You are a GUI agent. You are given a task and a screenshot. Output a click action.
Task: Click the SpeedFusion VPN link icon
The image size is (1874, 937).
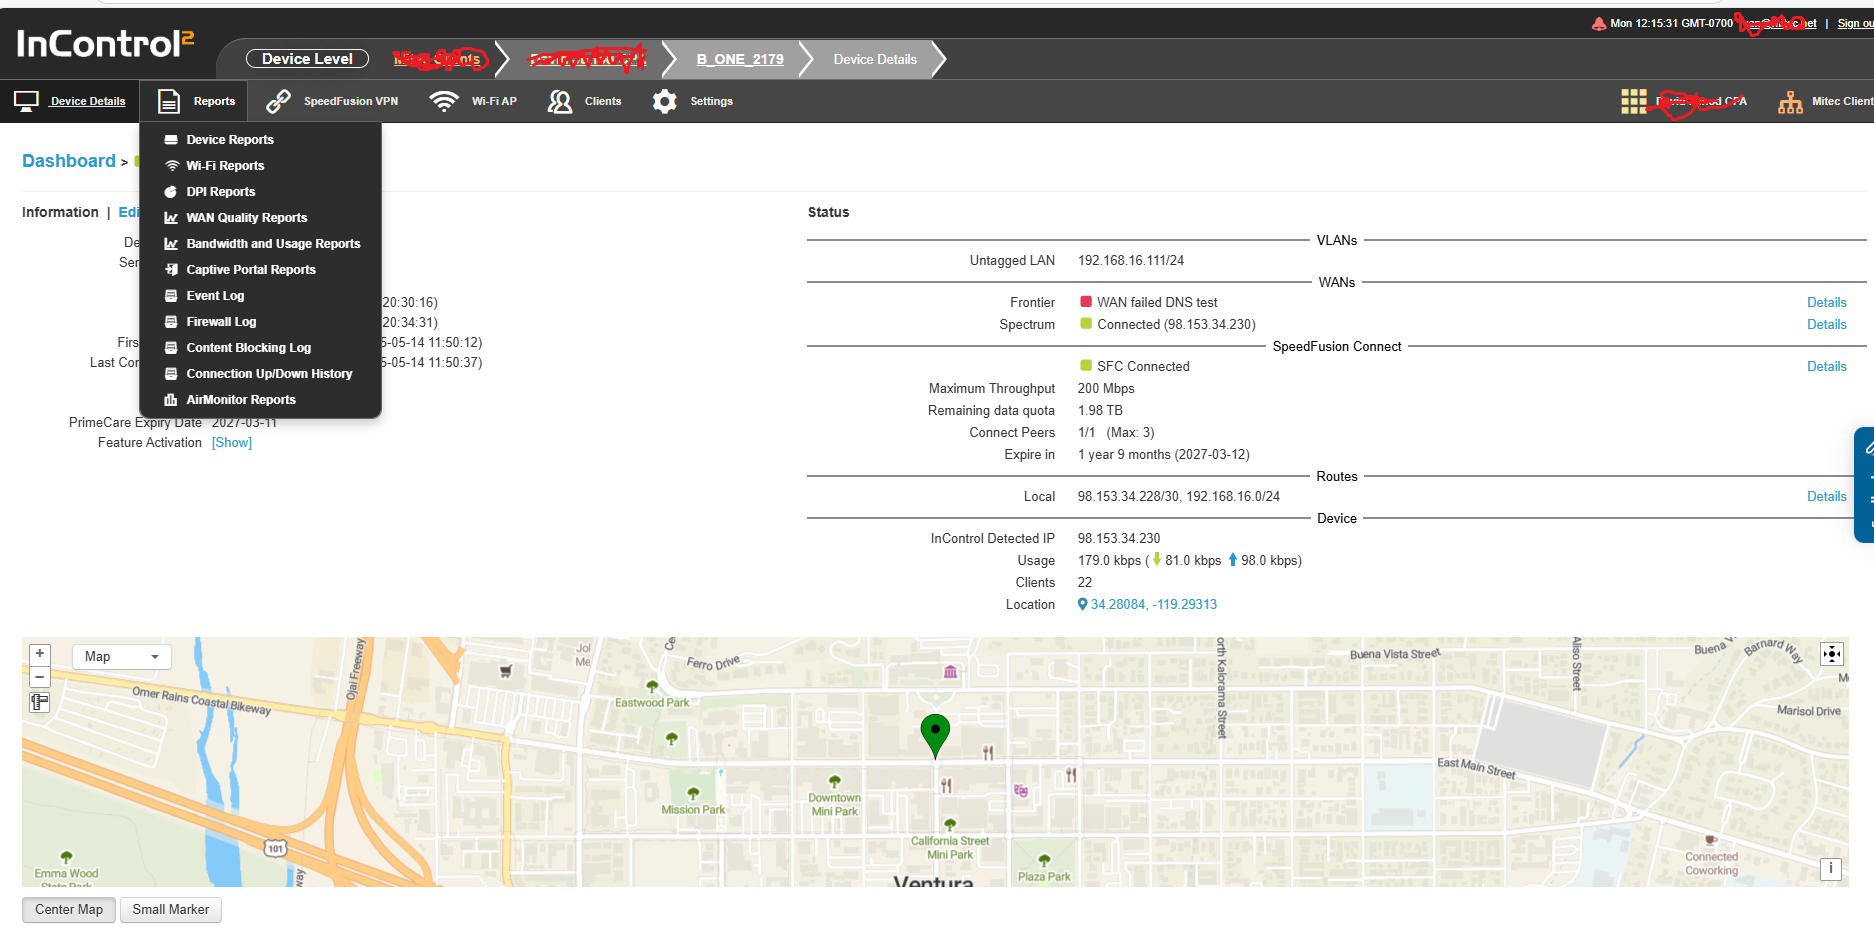[278, 101]
